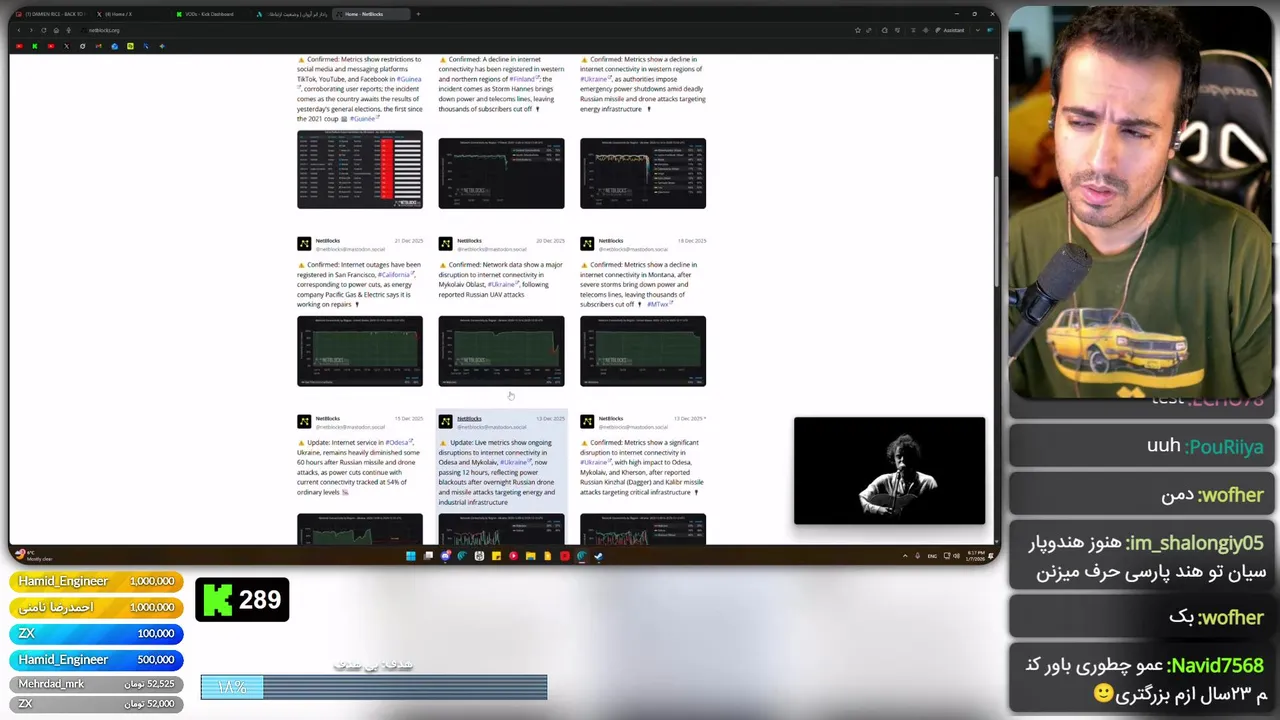Viewport: 1280px width, 720px height.
Task: Open the Finland connectivity chart image
Action: [501, 174]
